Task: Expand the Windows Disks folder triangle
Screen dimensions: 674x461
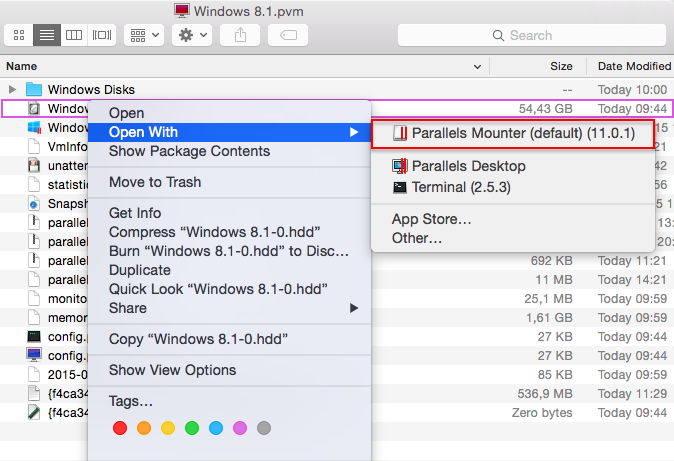Action: pyautogui.click(x=12, y=89)
